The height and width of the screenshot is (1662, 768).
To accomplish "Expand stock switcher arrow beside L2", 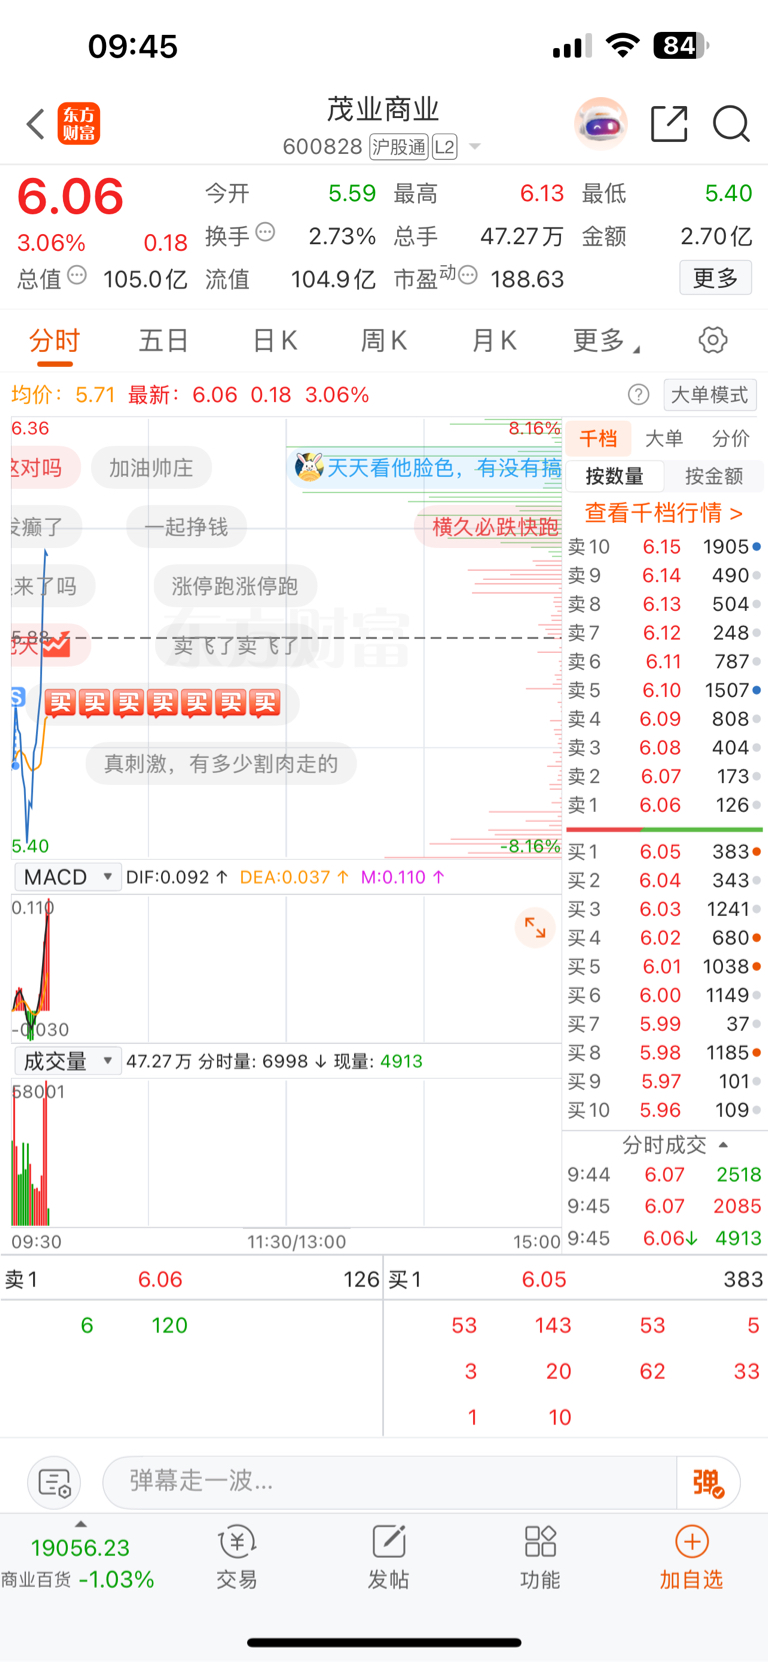I will coord(475,147).
